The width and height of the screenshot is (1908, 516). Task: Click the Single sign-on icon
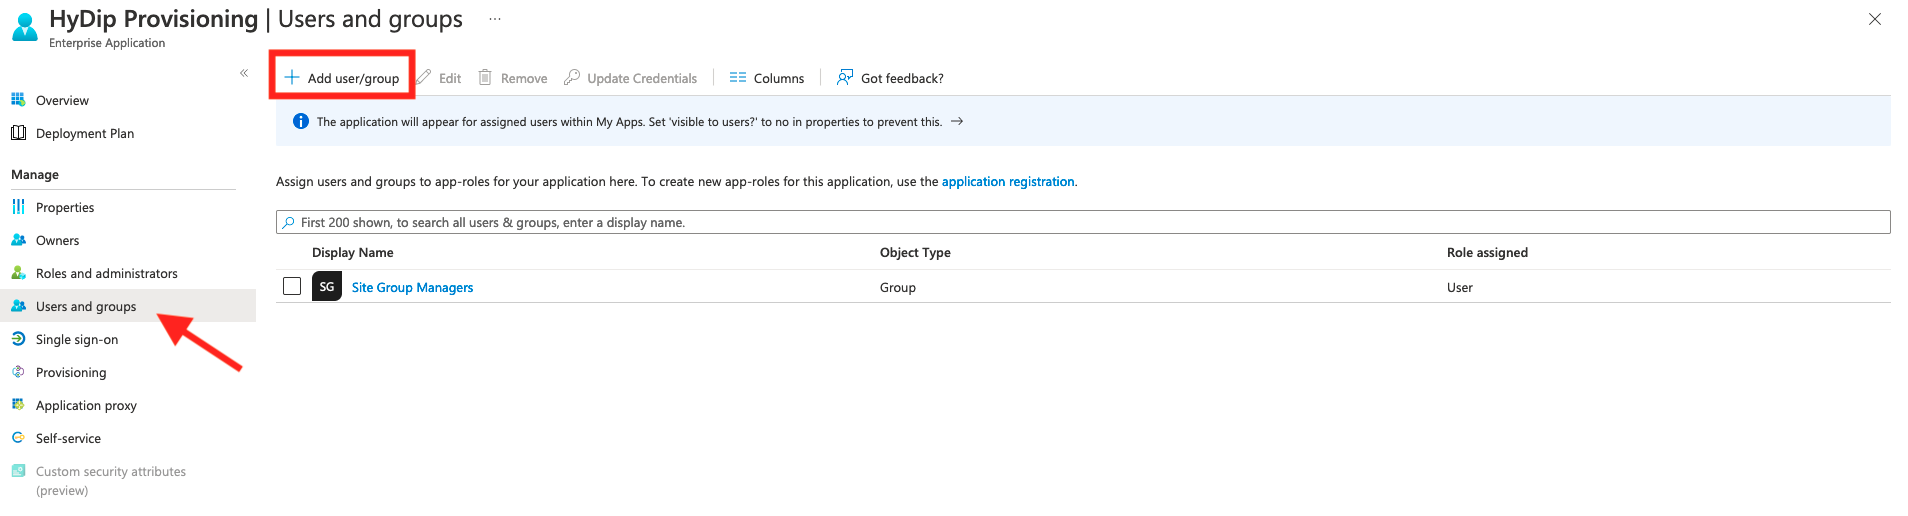pos(18,339)
